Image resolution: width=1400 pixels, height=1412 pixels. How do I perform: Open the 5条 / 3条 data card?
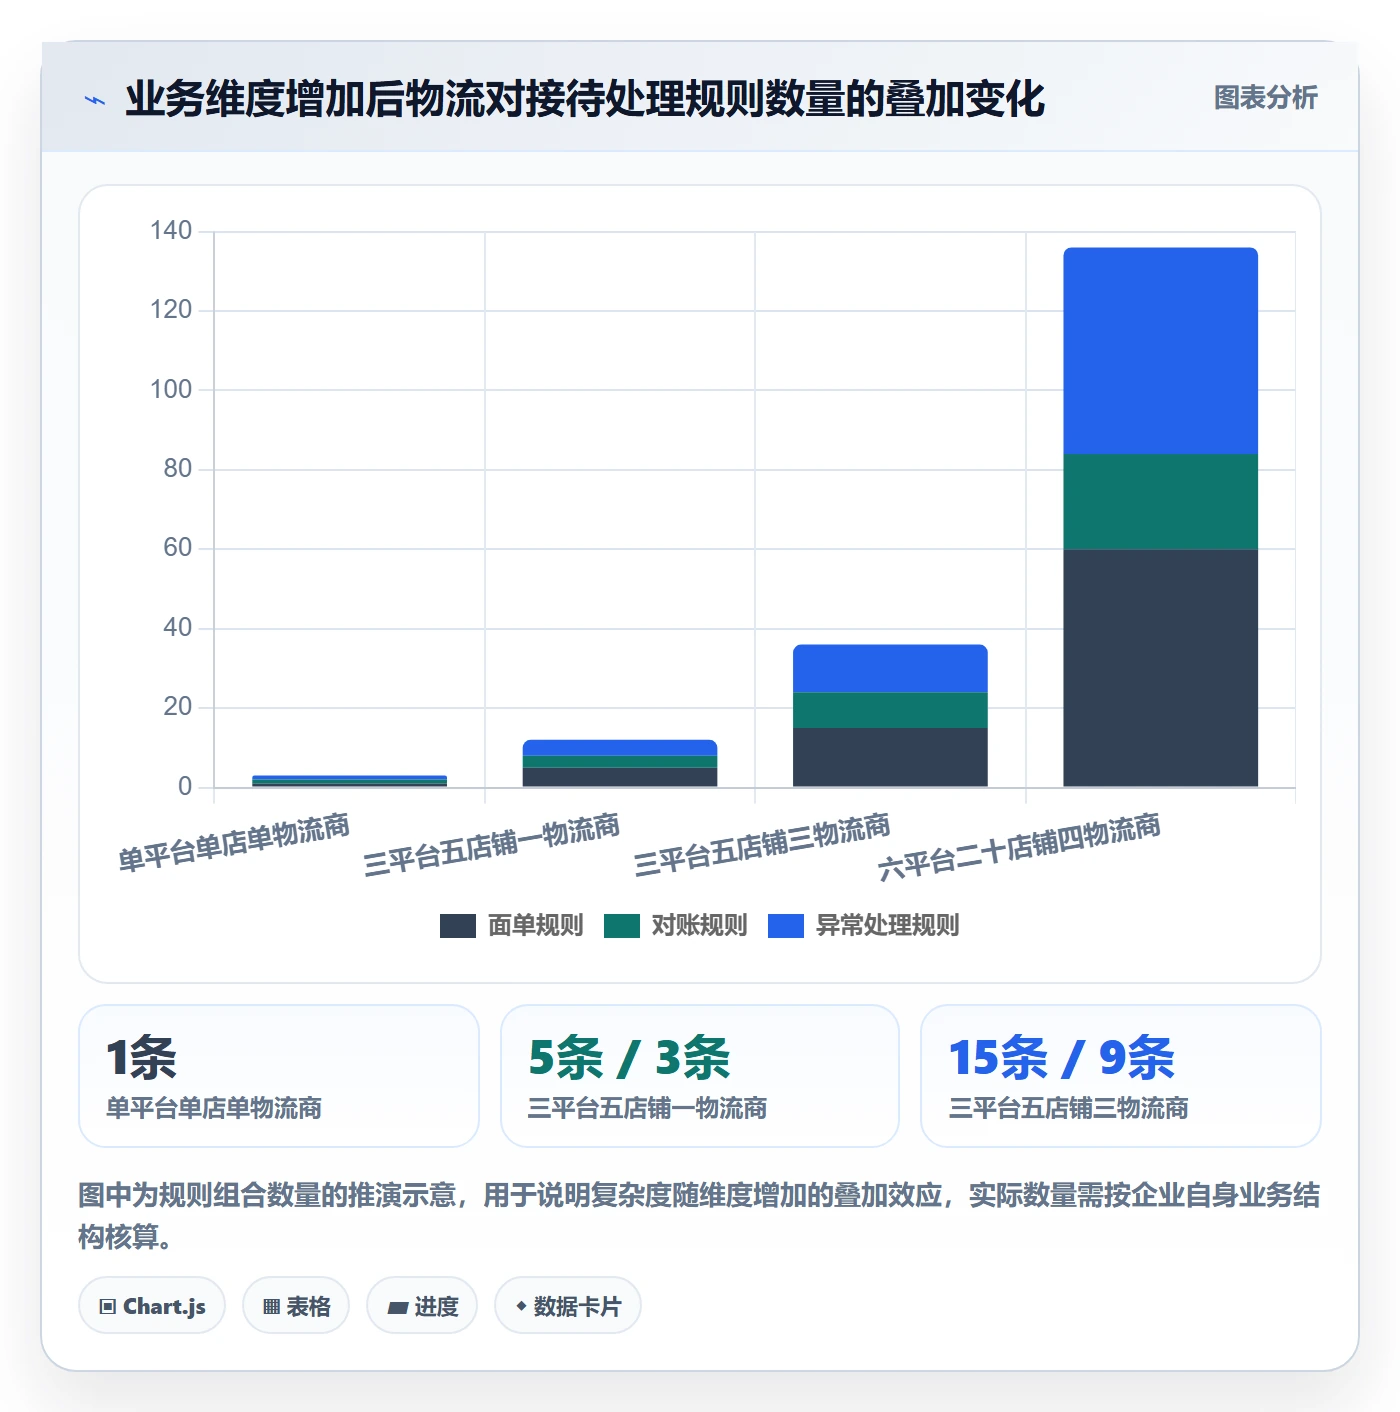[700, 1076]
